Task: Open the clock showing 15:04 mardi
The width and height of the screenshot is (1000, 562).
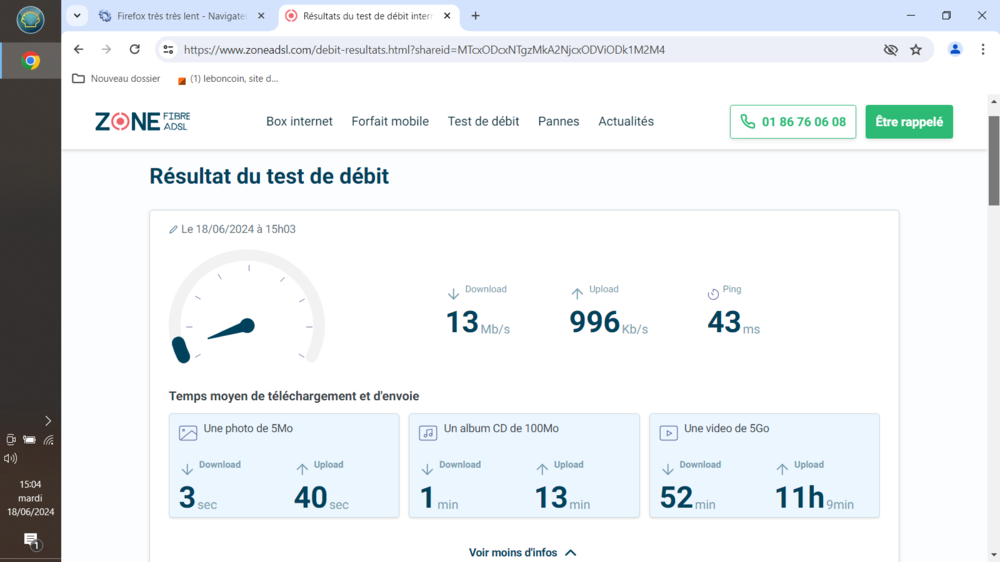Action: pos(31,498)
